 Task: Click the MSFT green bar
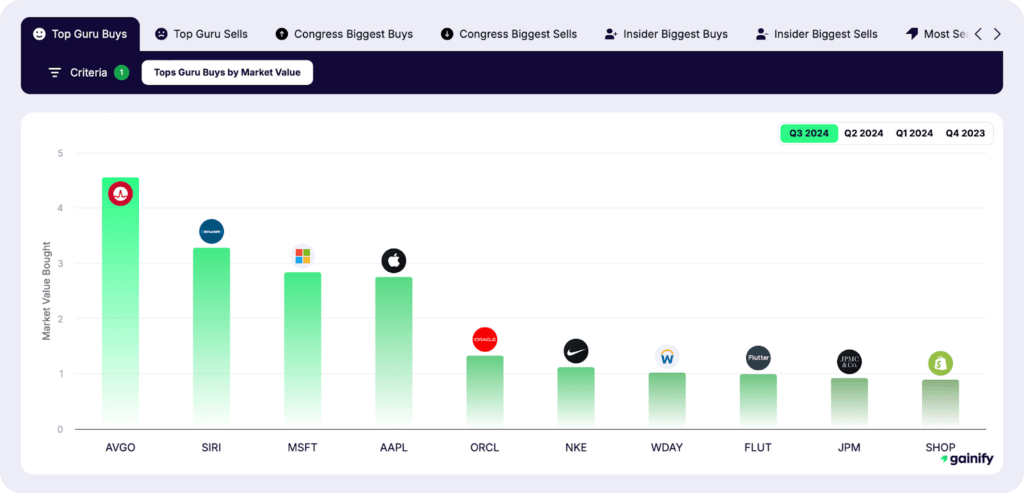click(302, 351)
